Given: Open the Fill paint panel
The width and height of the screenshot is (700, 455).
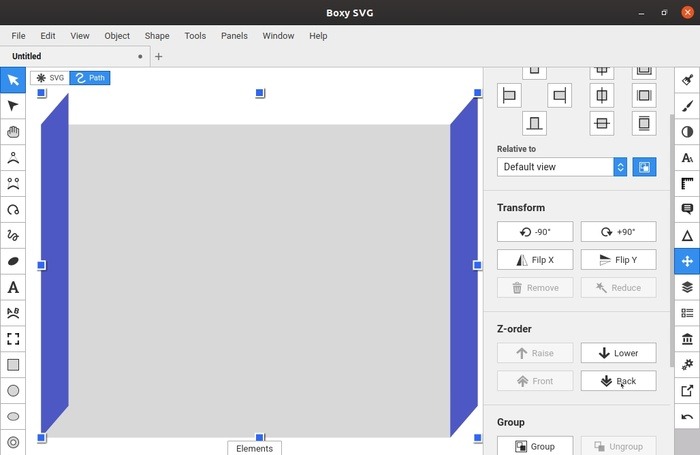Looking at the screenshot, I should pyautogui.click(x=687, y=80).
